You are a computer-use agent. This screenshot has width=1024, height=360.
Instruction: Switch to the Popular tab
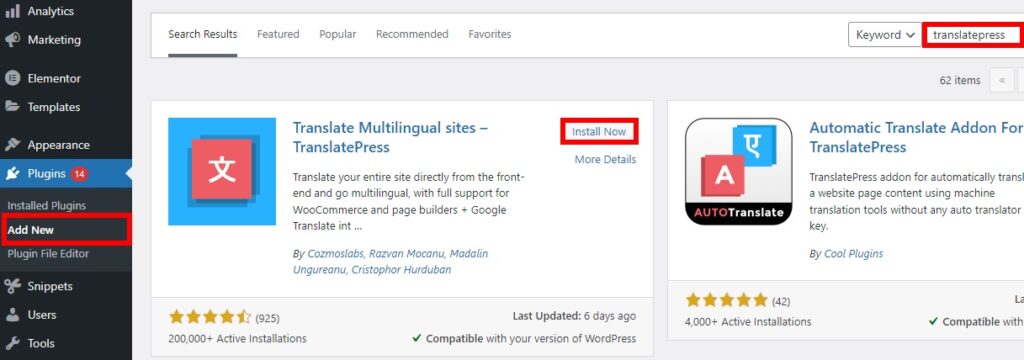338,34
